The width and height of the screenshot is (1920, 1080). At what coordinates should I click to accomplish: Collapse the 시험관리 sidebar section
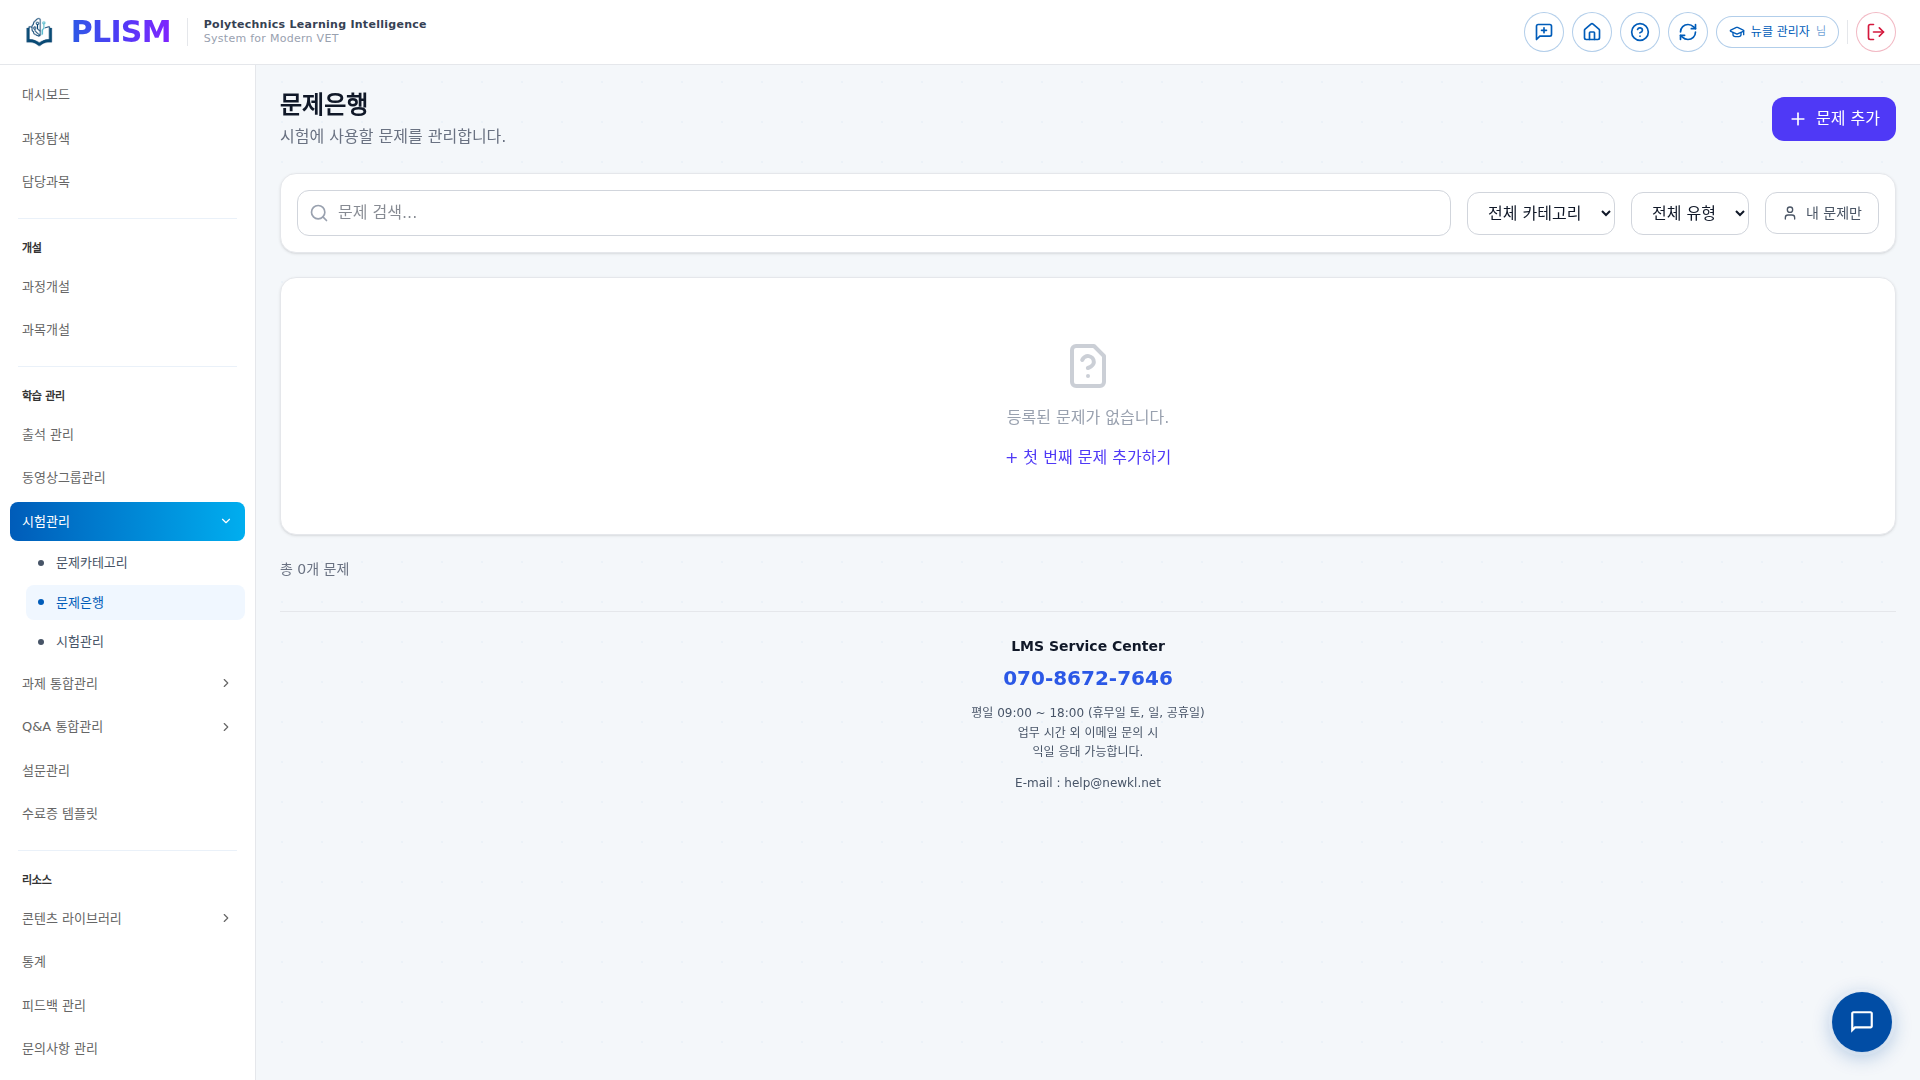tap(127, 521)
